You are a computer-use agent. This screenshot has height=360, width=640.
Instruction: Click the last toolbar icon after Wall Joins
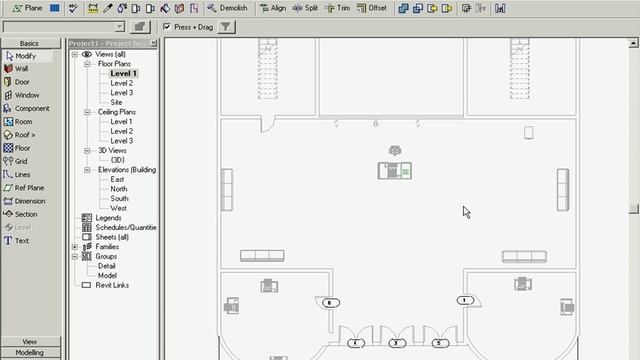point(500,8)
